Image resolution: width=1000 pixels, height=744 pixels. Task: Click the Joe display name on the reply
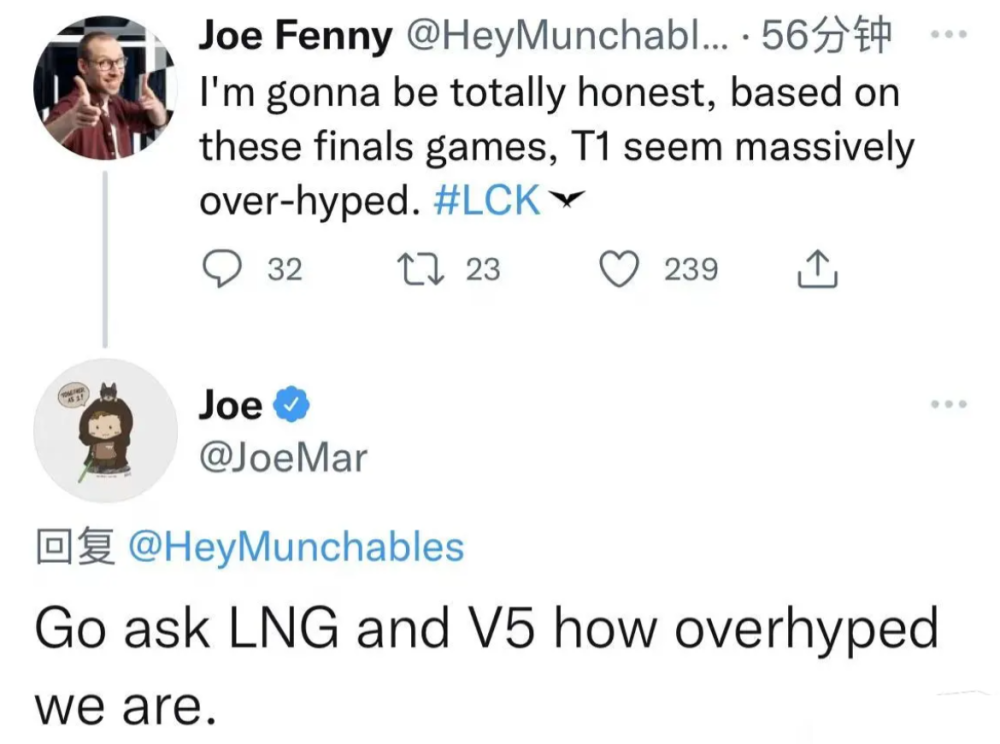point(230,406)
